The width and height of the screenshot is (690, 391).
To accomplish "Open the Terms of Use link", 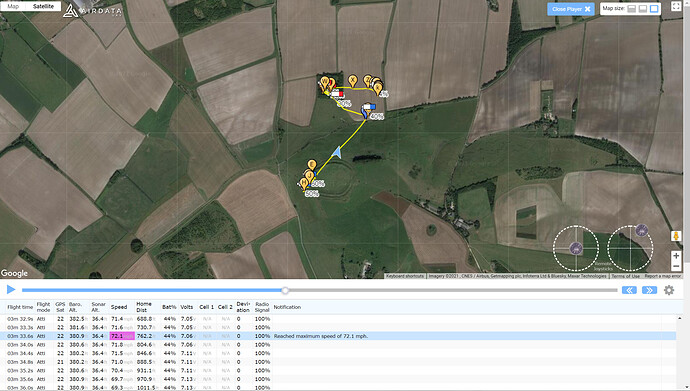I will click(x=625, y=276).
